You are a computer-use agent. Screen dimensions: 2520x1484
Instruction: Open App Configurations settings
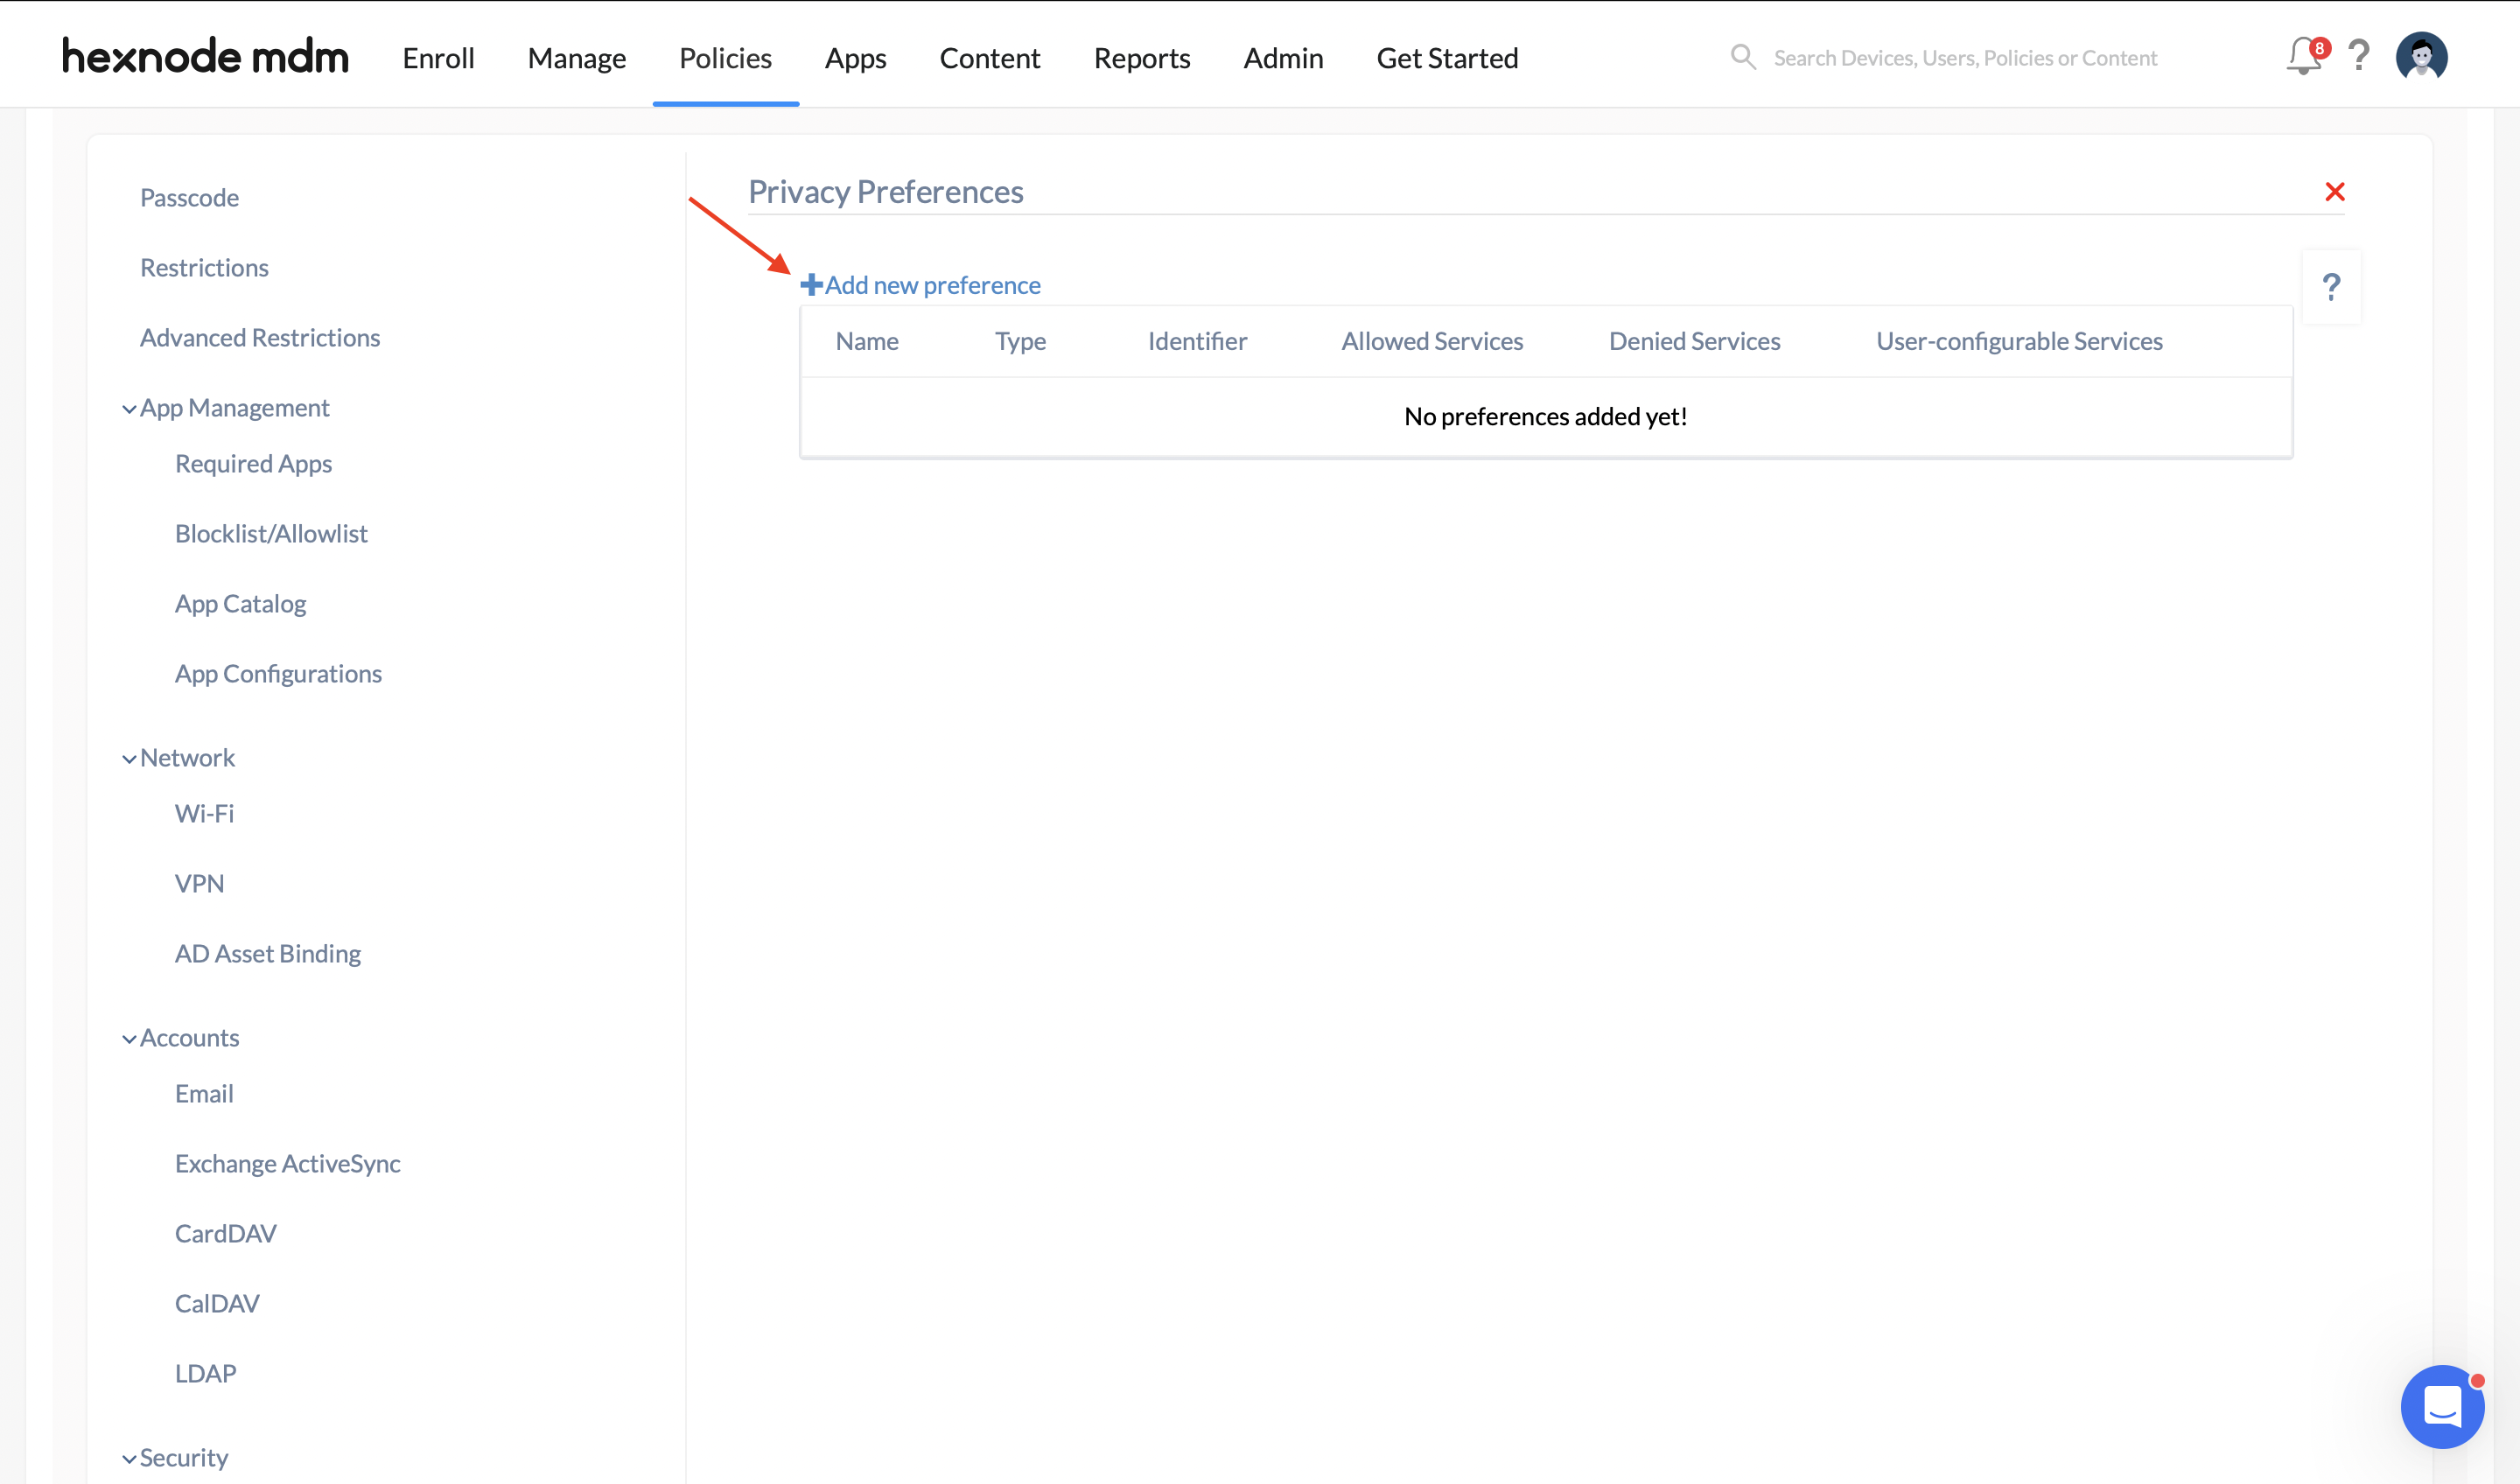click(278, 673)
